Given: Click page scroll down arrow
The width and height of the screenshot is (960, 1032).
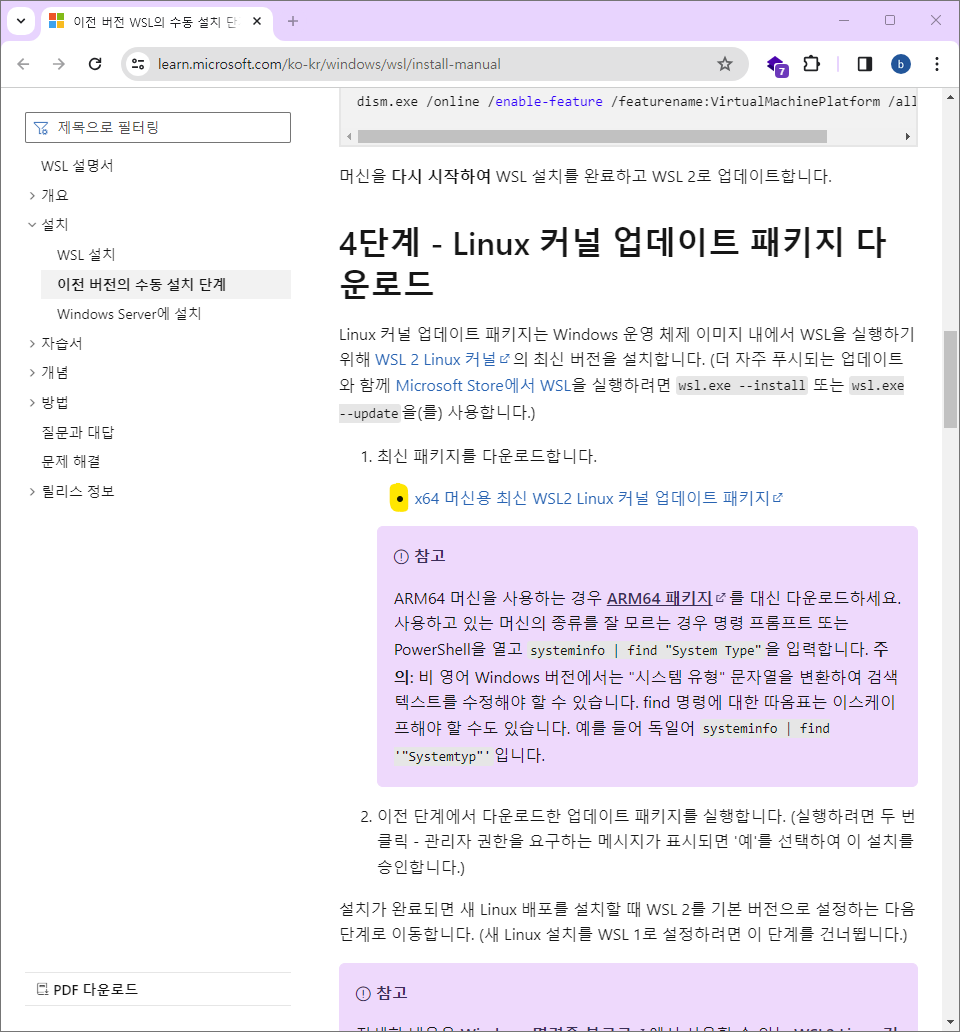Looking at the screenshot, I should 950,1022.
